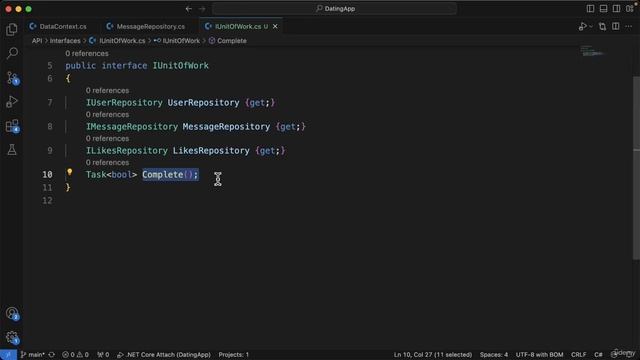Open the Extensions view
Screen dimensions: 640x360
[x=12, y=126]
